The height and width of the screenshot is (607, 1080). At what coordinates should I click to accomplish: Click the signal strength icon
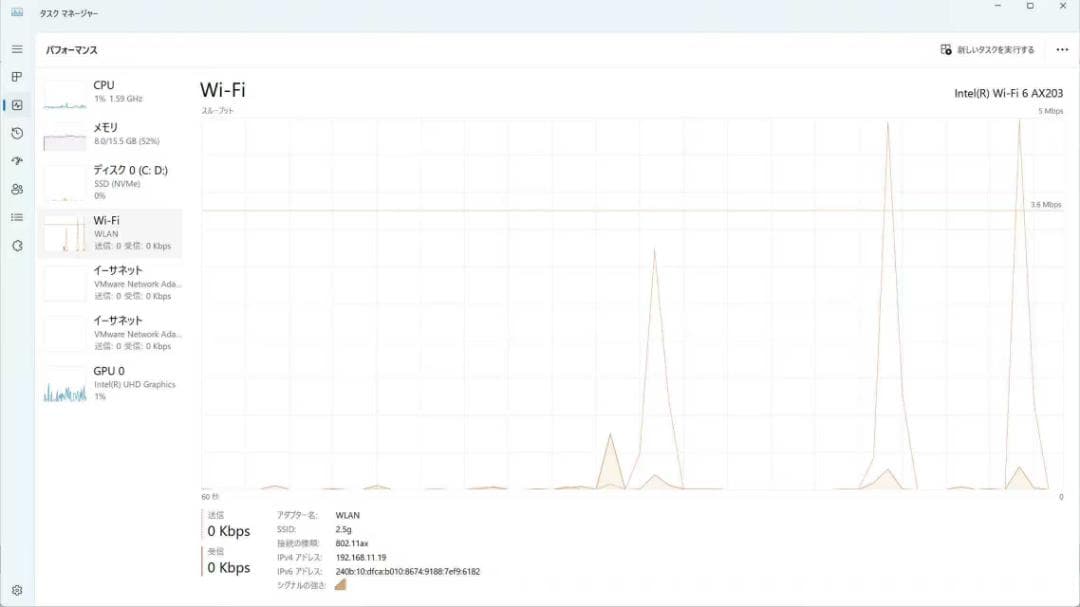coord(340,585)
